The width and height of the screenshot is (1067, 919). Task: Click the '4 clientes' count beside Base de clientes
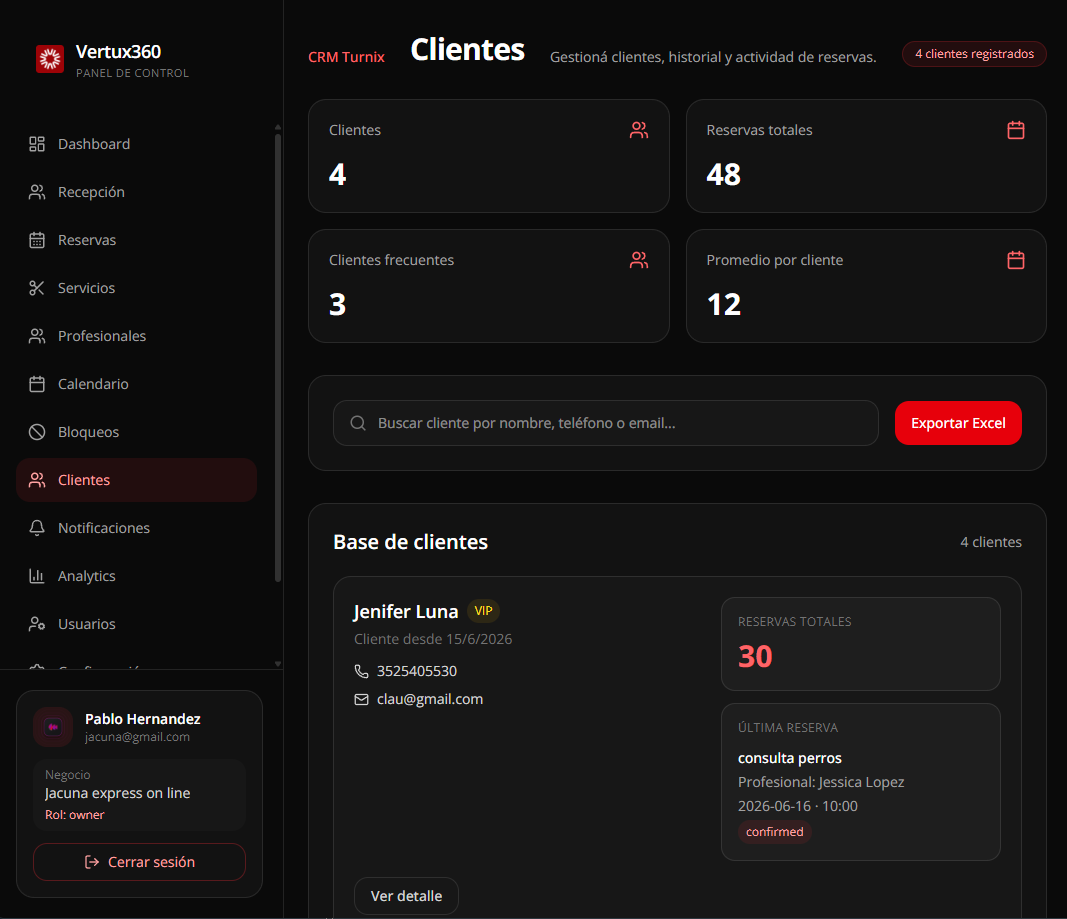click(x=991, y=542)
